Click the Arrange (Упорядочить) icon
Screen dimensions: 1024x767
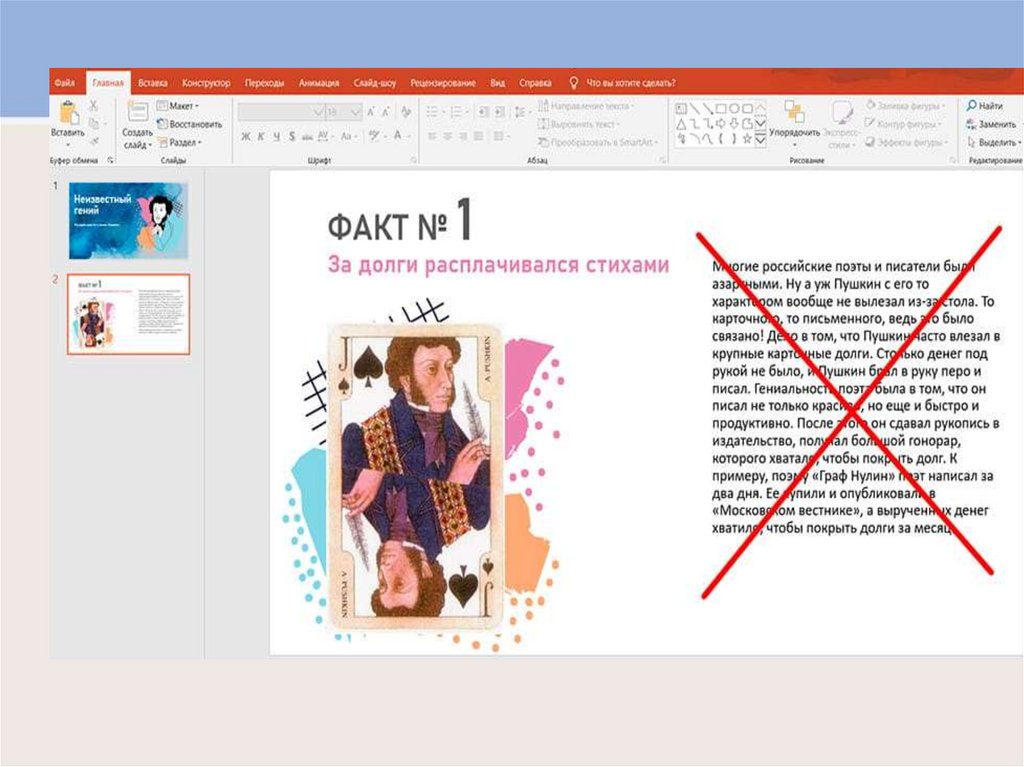[x=795, y=112]
